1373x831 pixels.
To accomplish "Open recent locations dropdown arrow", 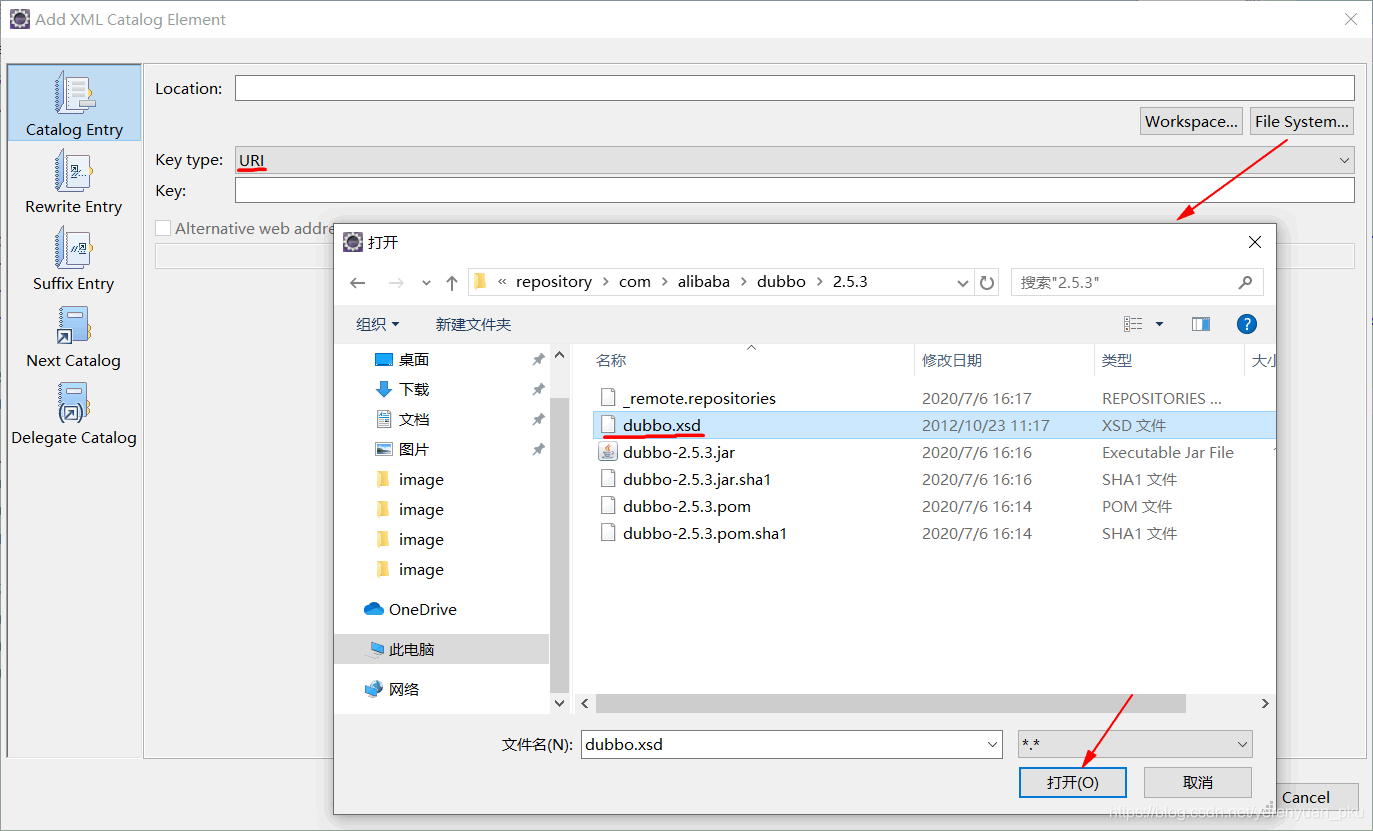I will point(426,283).
